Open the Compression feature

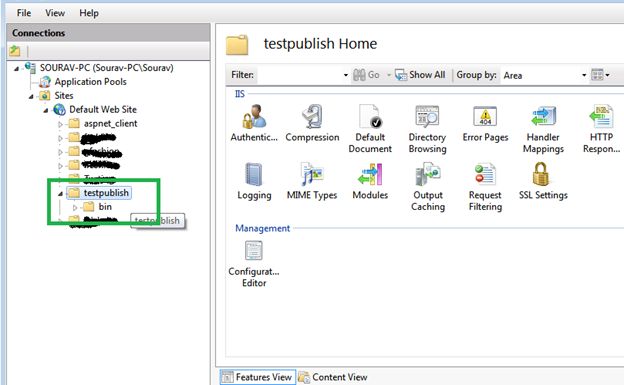coord(312,123)
